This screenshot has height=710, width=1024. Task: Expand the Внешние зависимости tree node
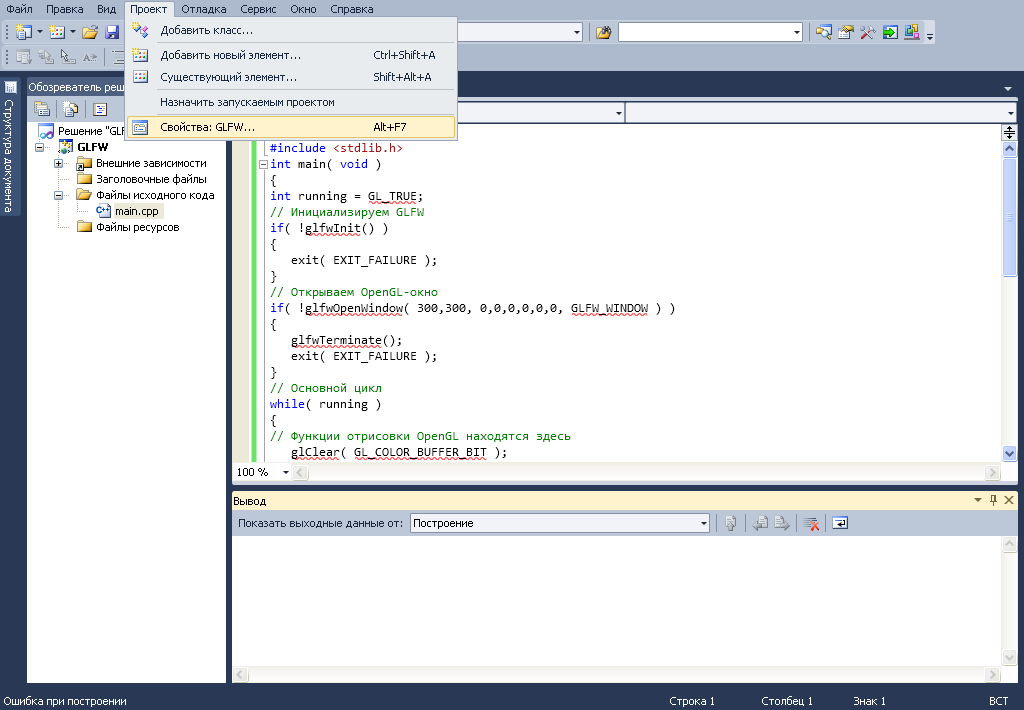pyautogui.click(x=59, y=163)
